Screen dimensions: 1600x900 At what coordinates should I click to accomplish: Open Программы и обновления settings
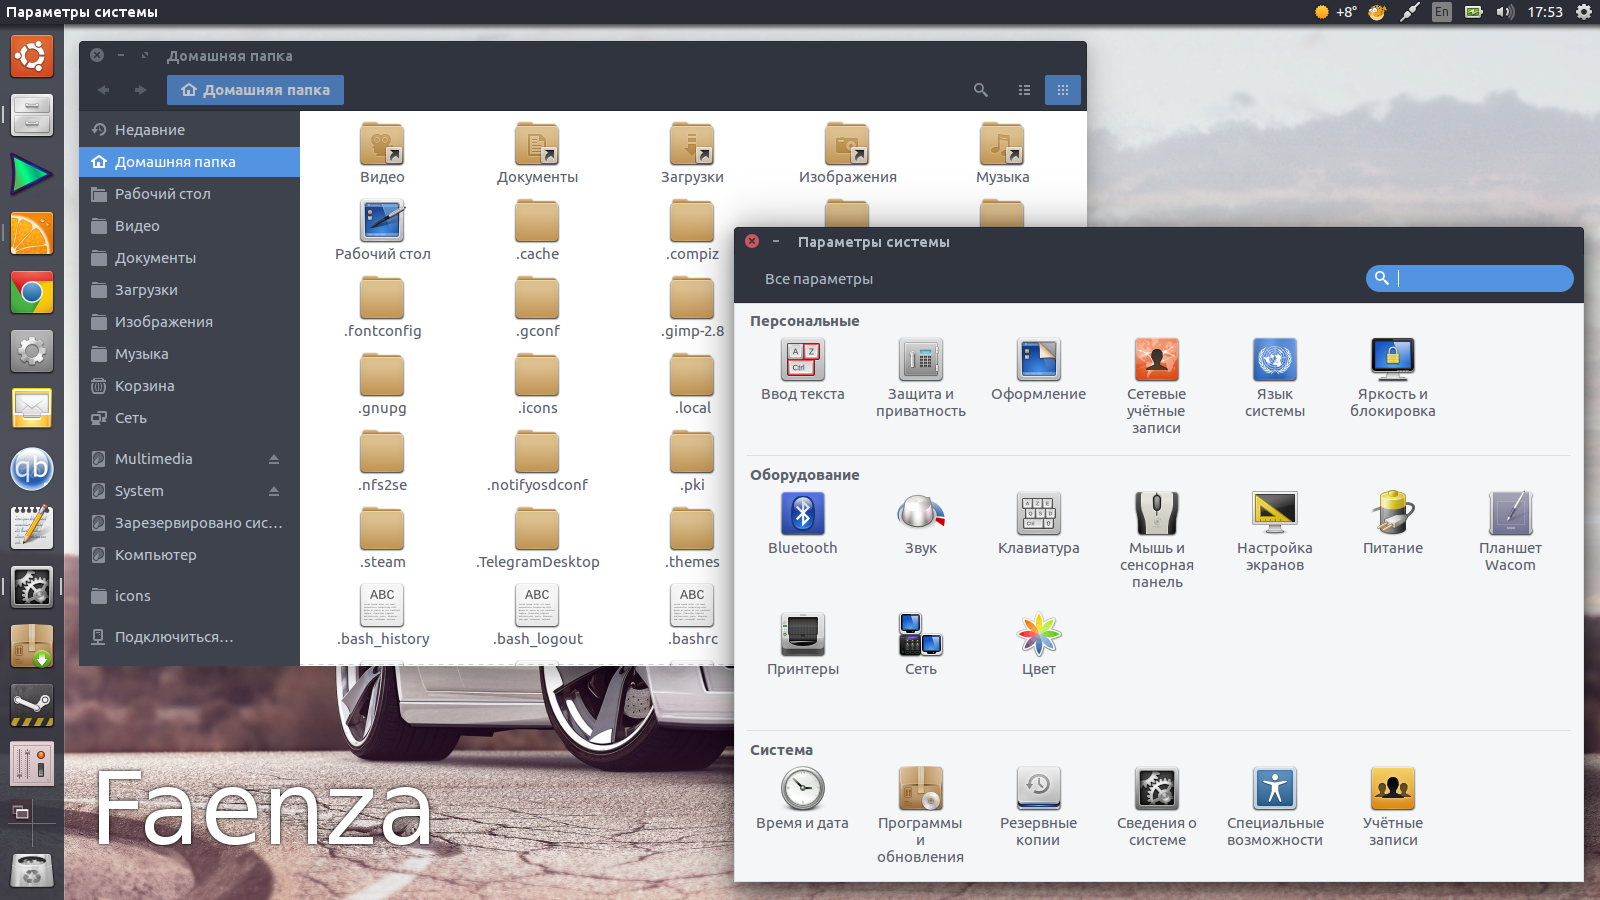click(920, 789)
